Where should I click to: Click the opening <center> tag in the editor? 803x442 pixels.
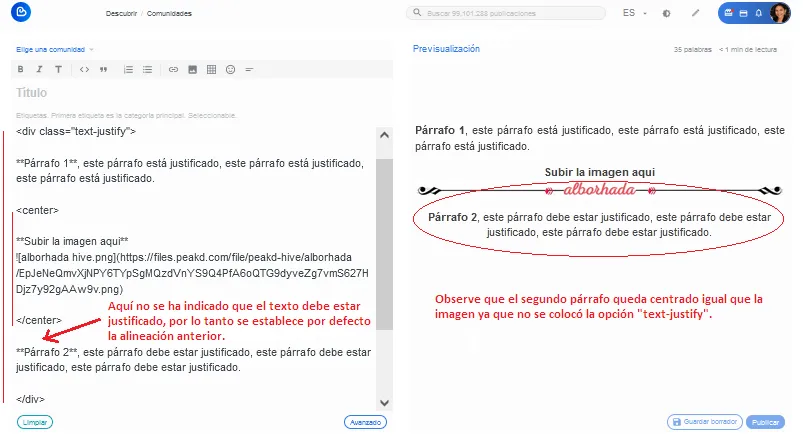pyautogui.click(x=37, y=210)
